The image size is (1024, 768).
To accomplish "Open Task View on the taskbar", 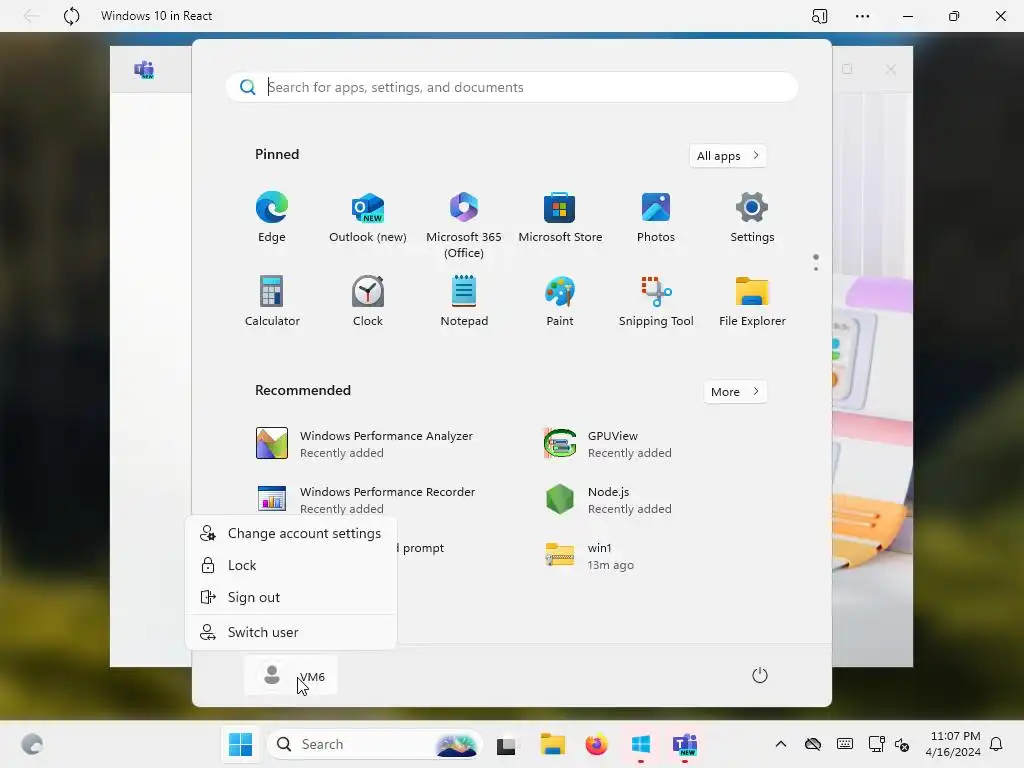I will [506, 744].
